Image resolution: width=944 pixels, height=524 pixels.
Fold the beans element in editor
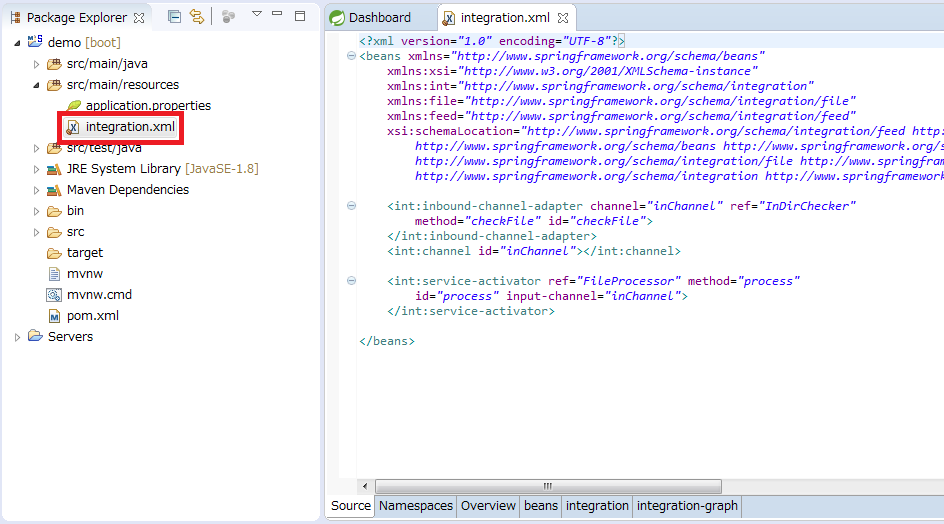(352, 56)
